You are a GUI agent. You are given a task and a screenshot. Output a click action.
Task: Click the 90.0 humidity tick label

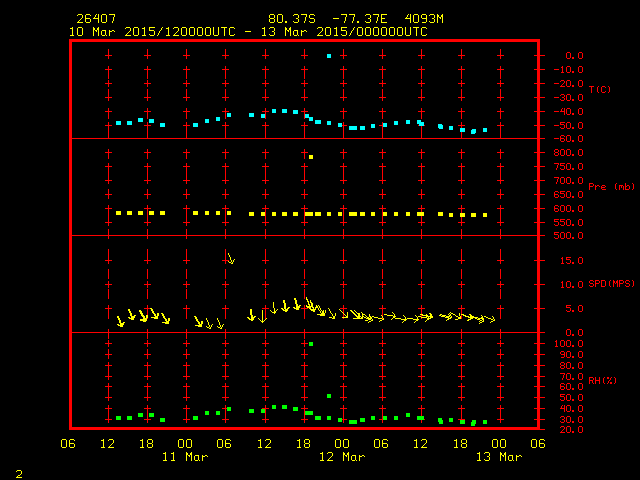tap(572, 355)
